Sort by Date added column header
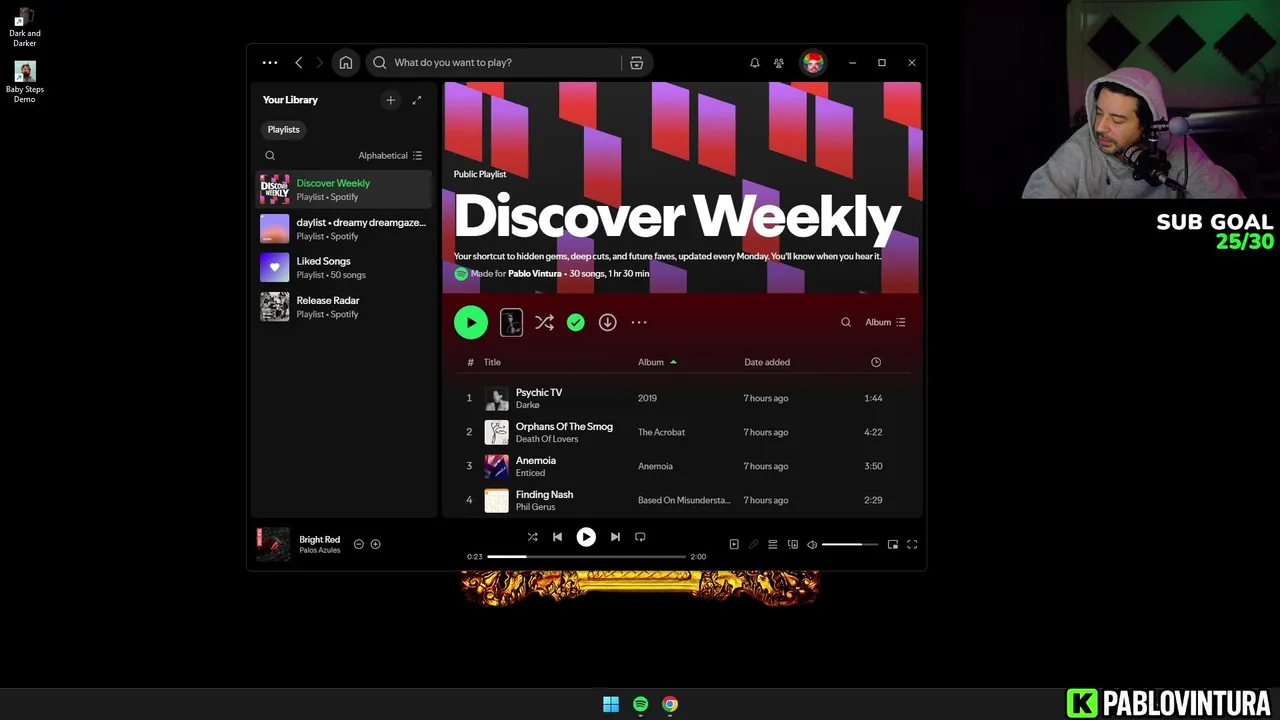The image size is (1280, 720). 767,362
